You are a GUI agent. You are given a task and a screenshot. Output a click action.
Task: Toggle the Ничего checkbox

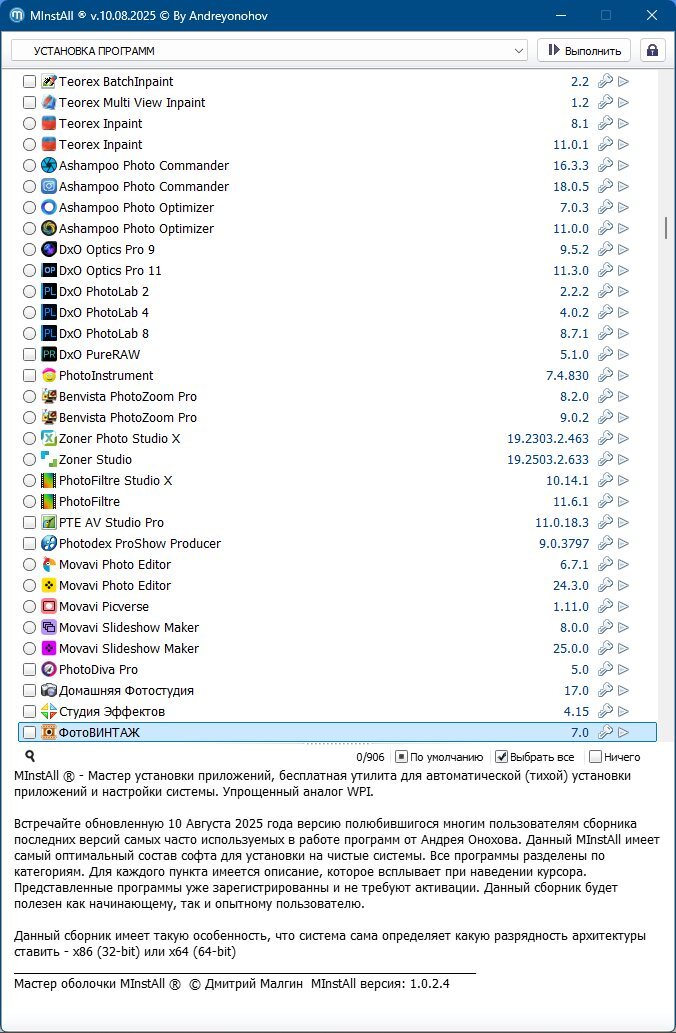596,757
